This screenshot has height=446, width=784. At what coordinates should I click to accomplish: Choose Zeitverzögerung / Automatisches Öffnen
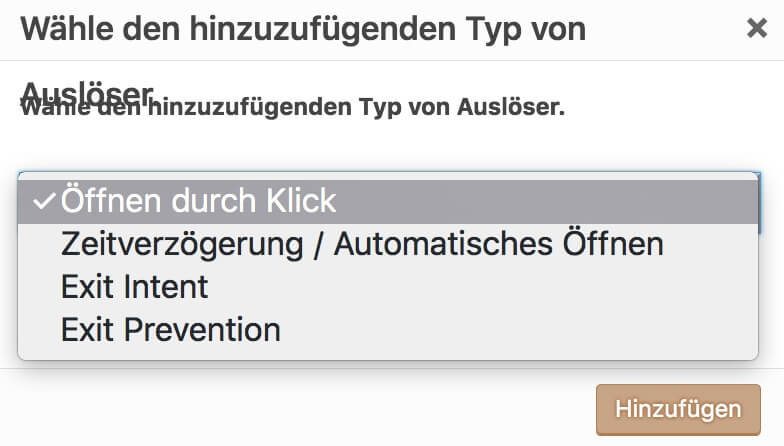point(361,244)
